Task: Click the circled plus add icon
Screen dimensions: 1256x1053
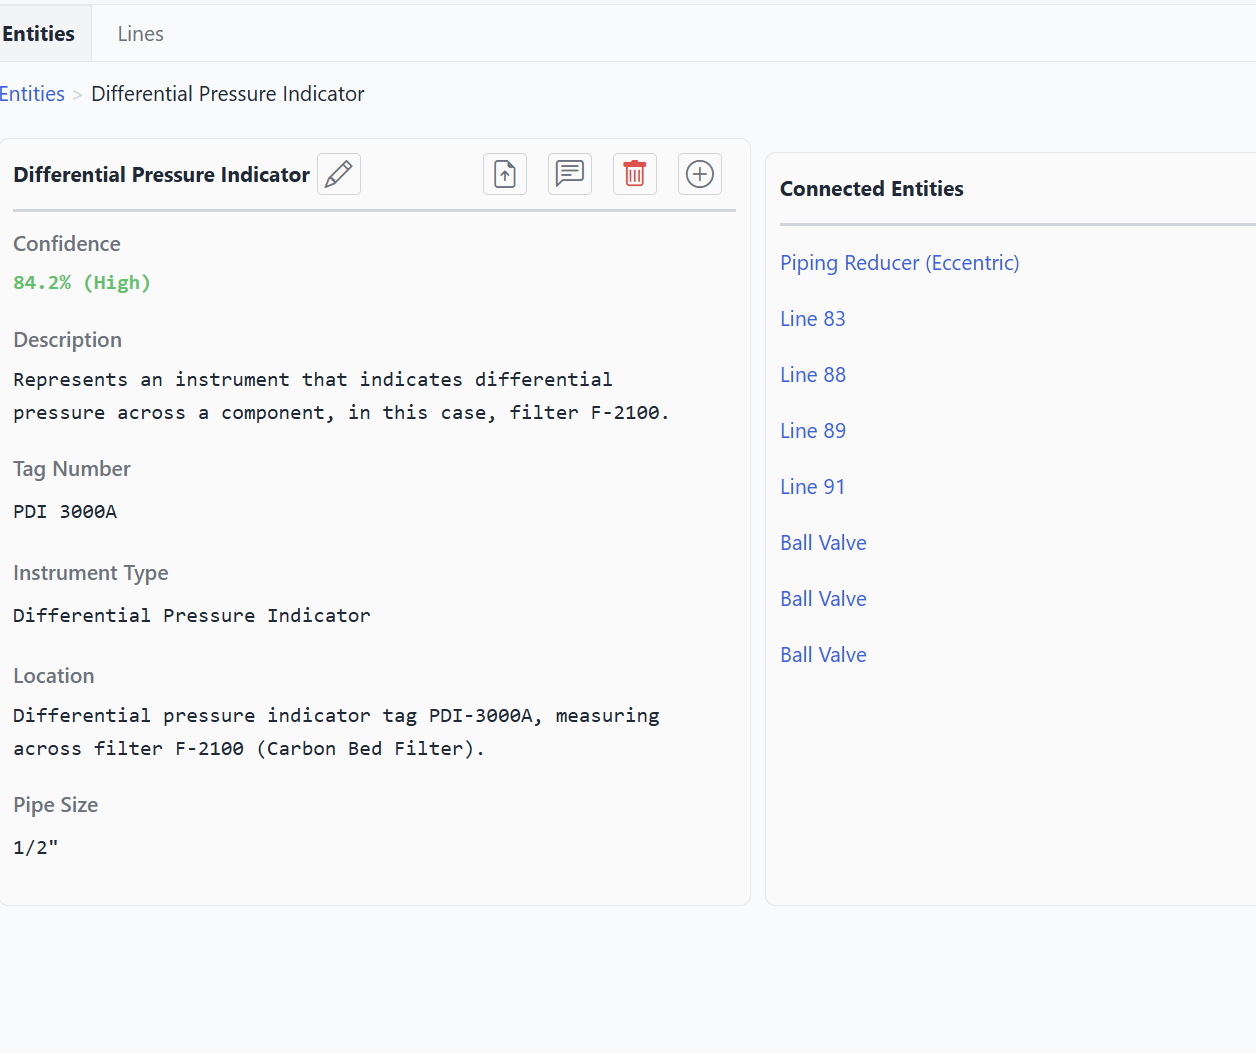Action: point(700,174)
